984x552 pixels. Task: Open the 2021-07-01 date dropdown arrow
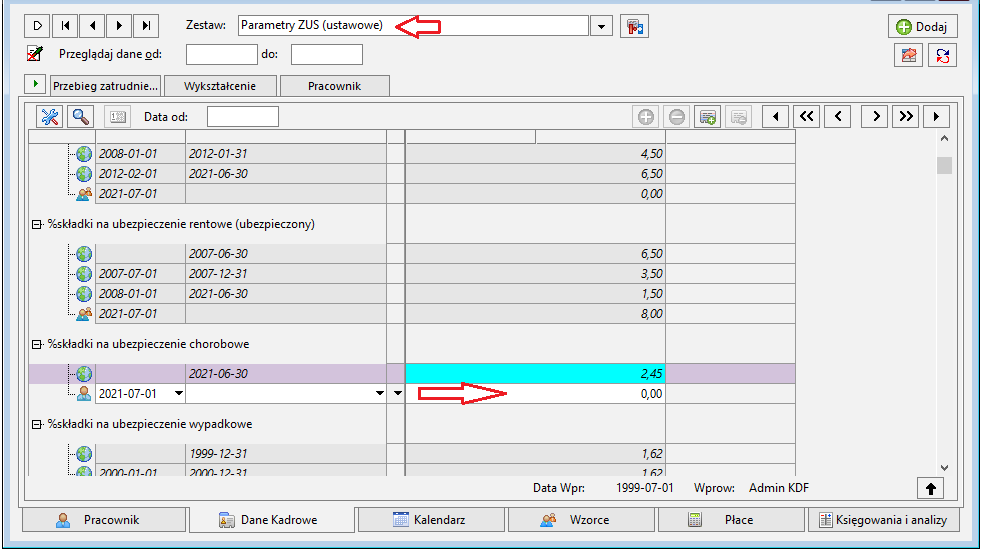(179, 394)
